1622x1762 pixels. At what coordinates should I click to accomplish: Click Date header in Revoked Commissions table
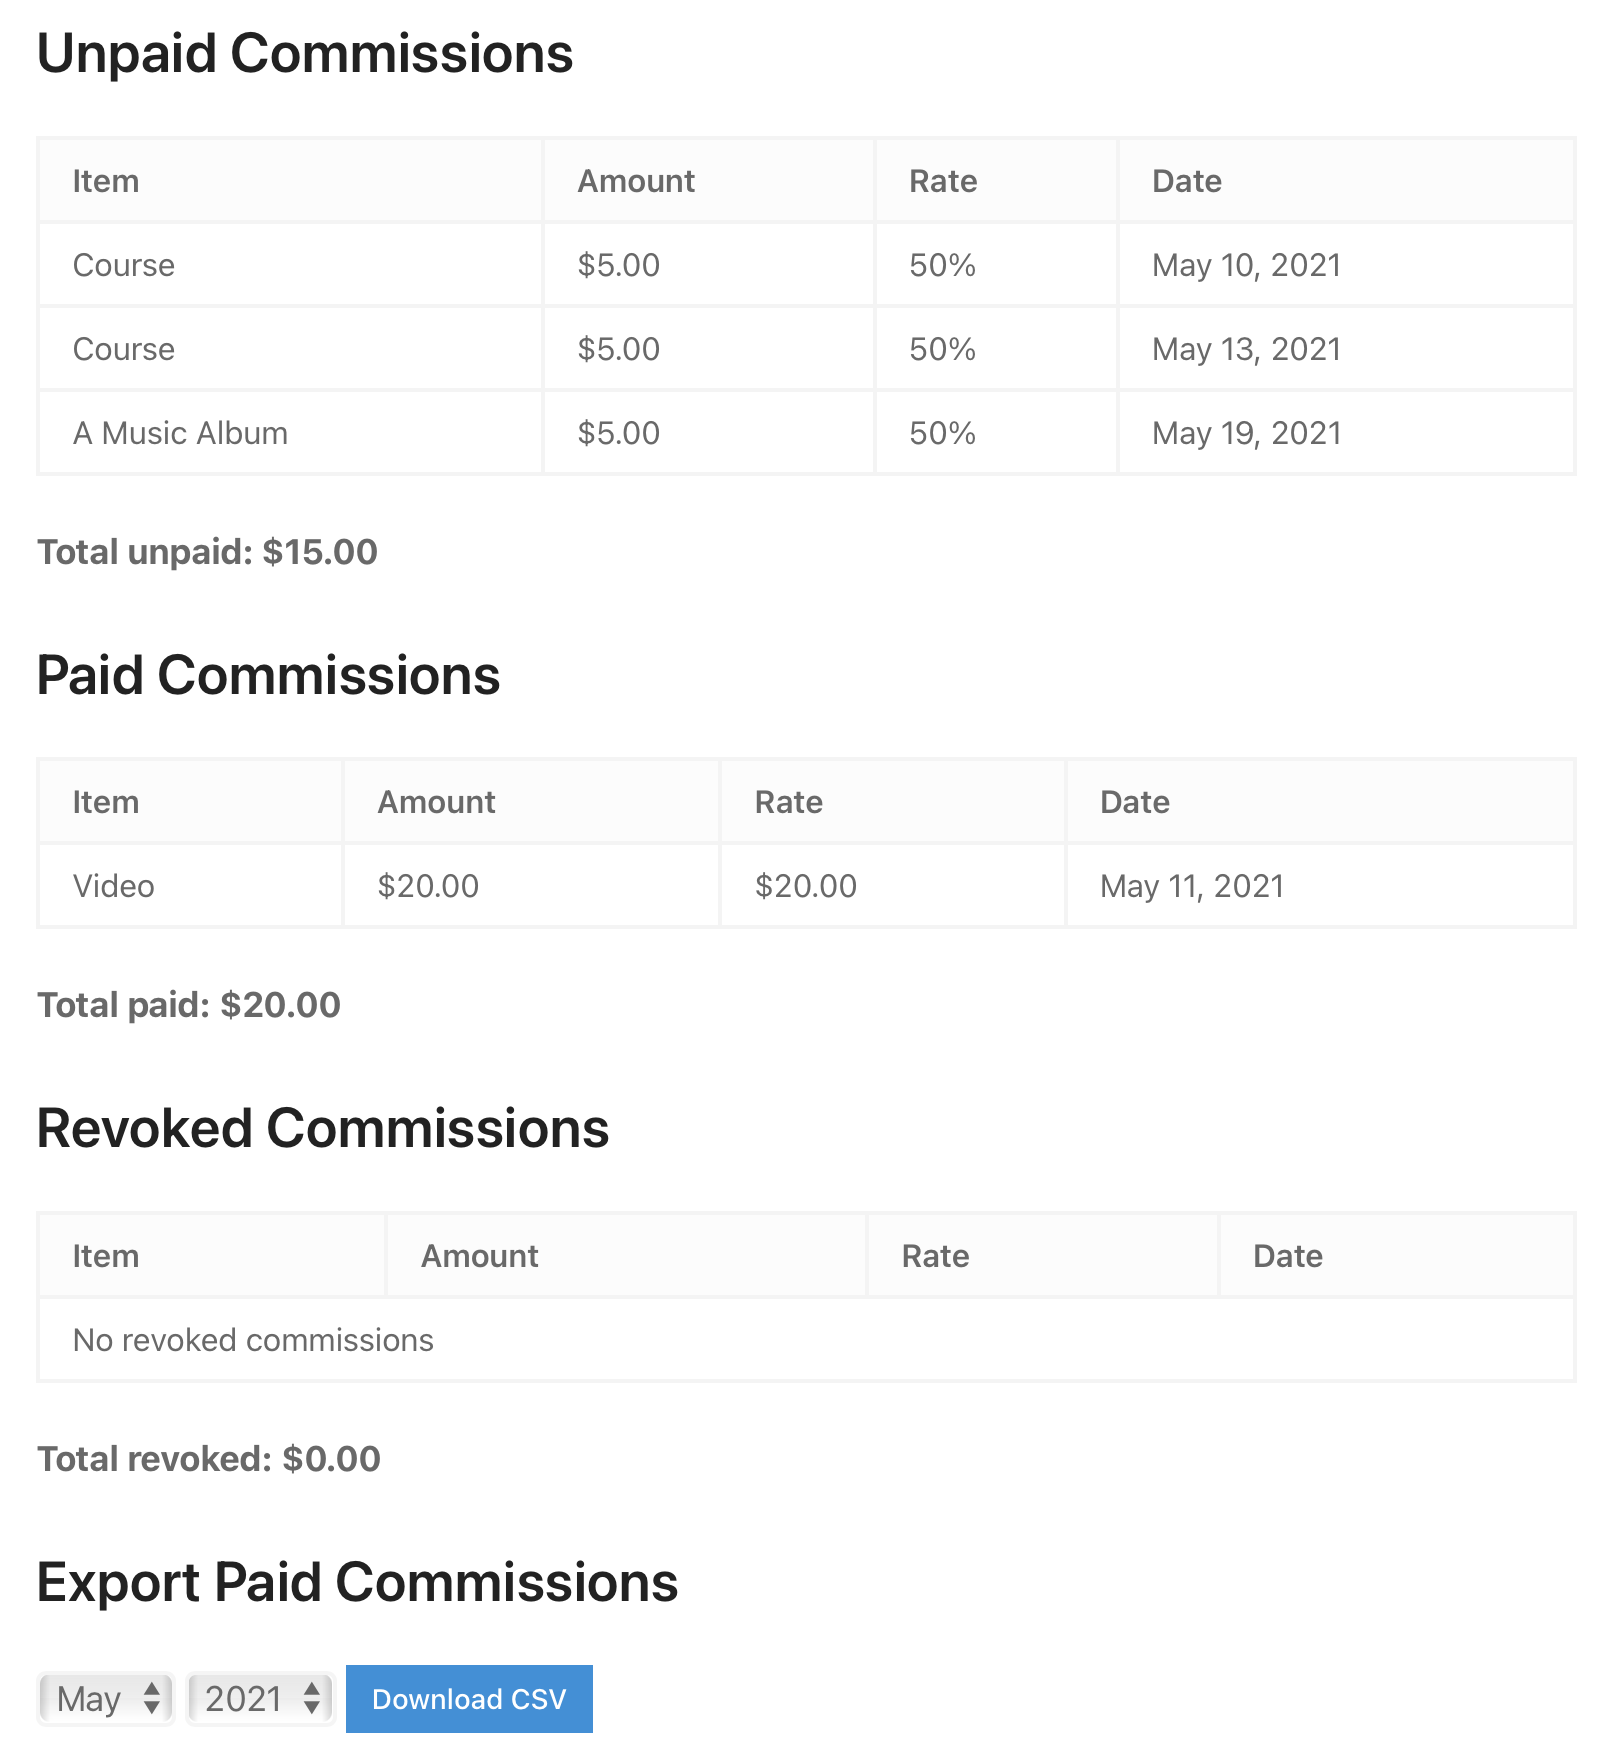[1287, 1256]
